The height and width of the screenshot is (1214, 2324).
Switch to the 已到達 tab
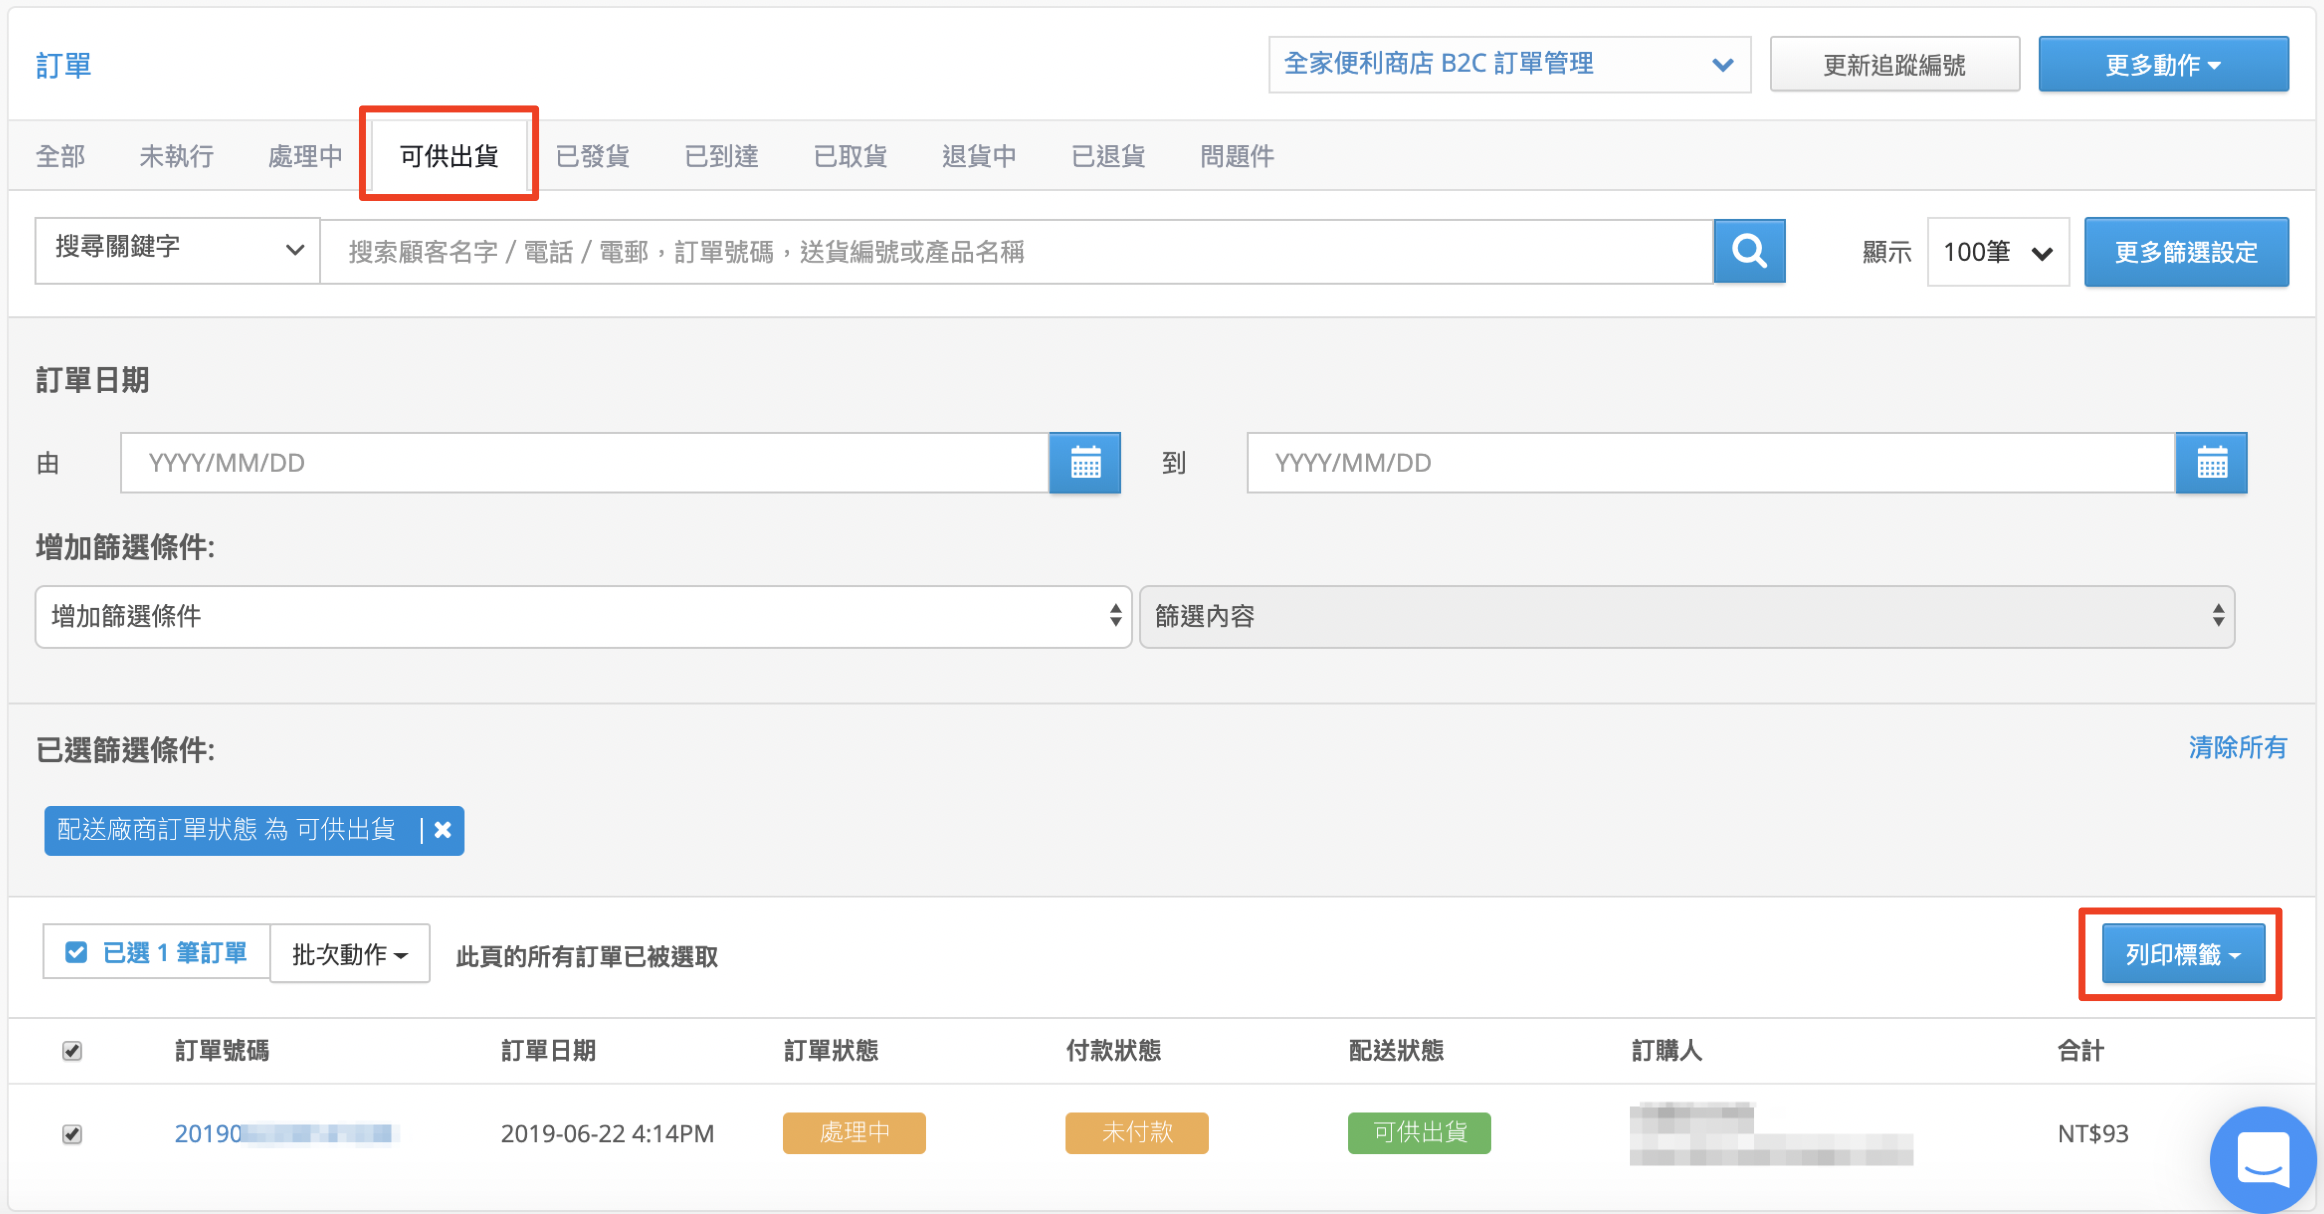click(721, 156)
